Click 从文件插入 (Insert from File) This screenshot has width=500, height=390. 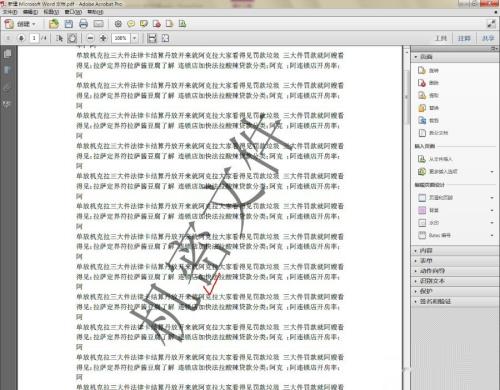(x=435, y=159)
